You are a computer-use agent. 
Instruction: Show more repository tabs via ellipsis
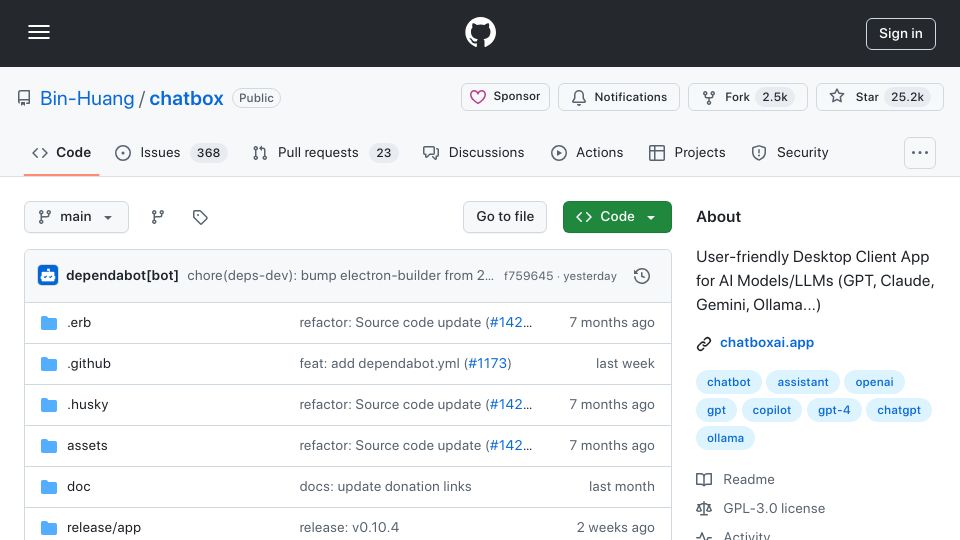[920, 153]
